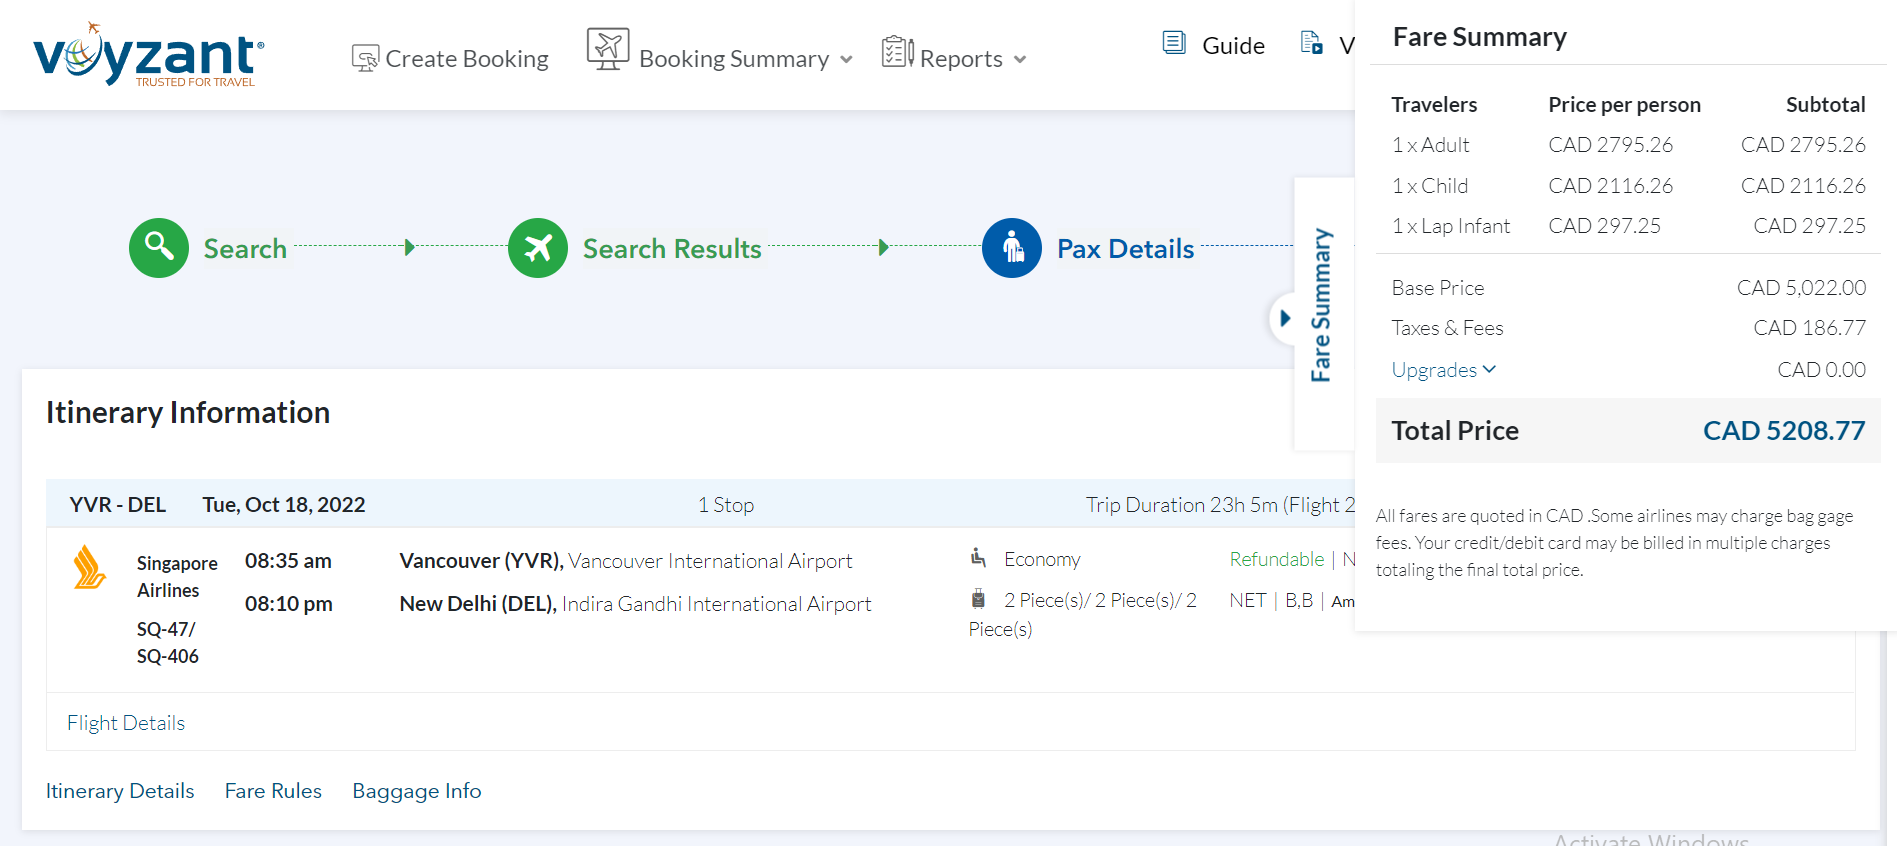Image resolution: width=1897 pixels, height=846 pixels.
Task: Expand the Upgrades fare breakdown
Action: coord(1443,370)
